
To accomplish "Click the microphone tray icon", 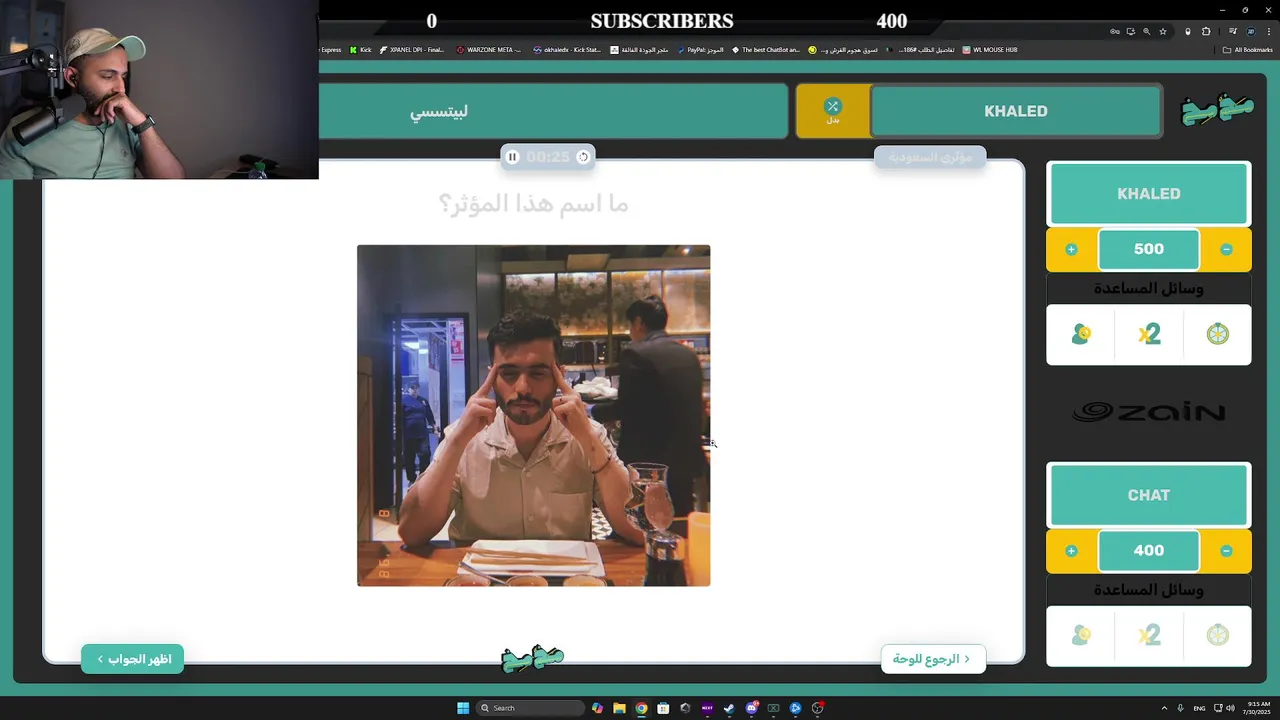I will pyautogui.click(x=1181, y=708).
